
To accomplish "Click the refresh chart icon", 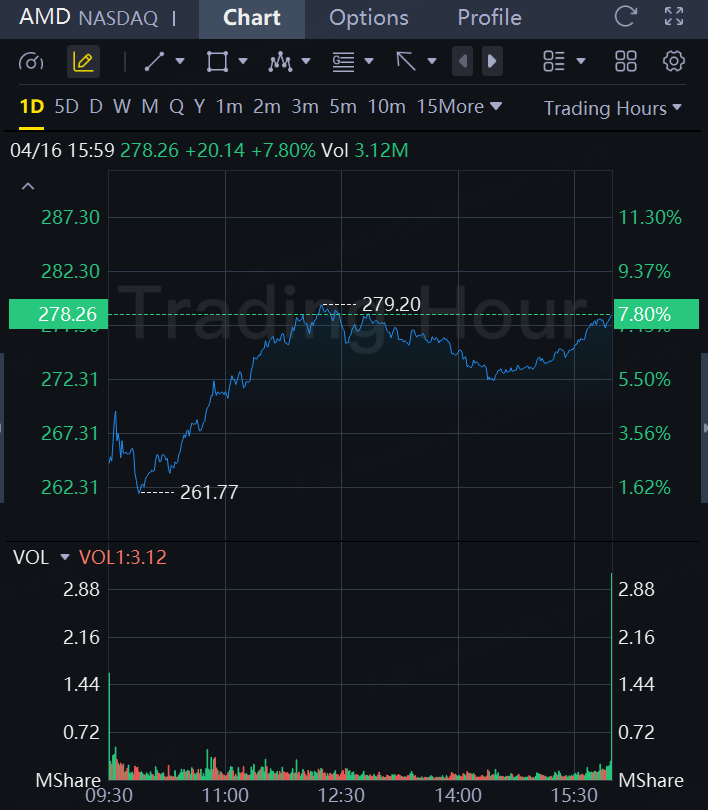I will 625,17.
